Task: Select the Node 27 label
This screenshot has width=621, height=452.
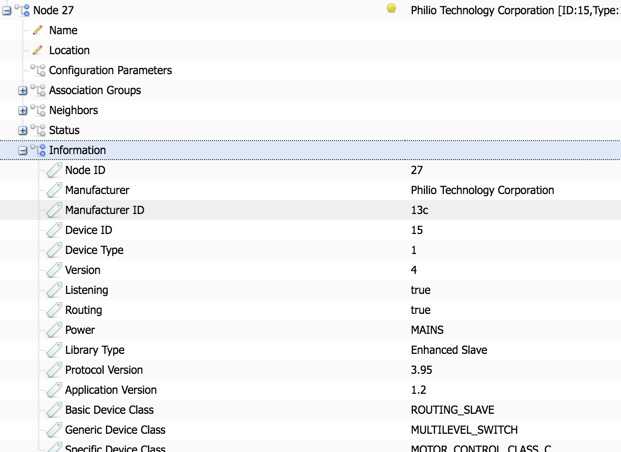Action: 53,10
